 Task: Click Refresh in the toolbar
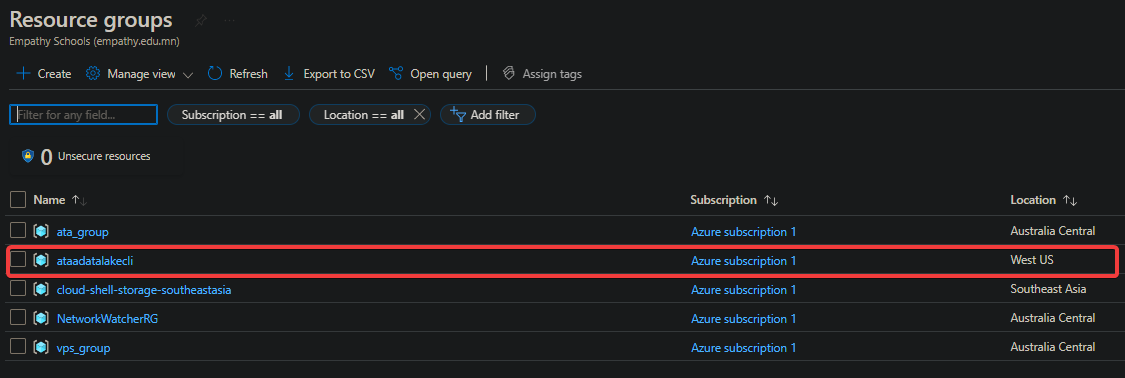point(237,73)
